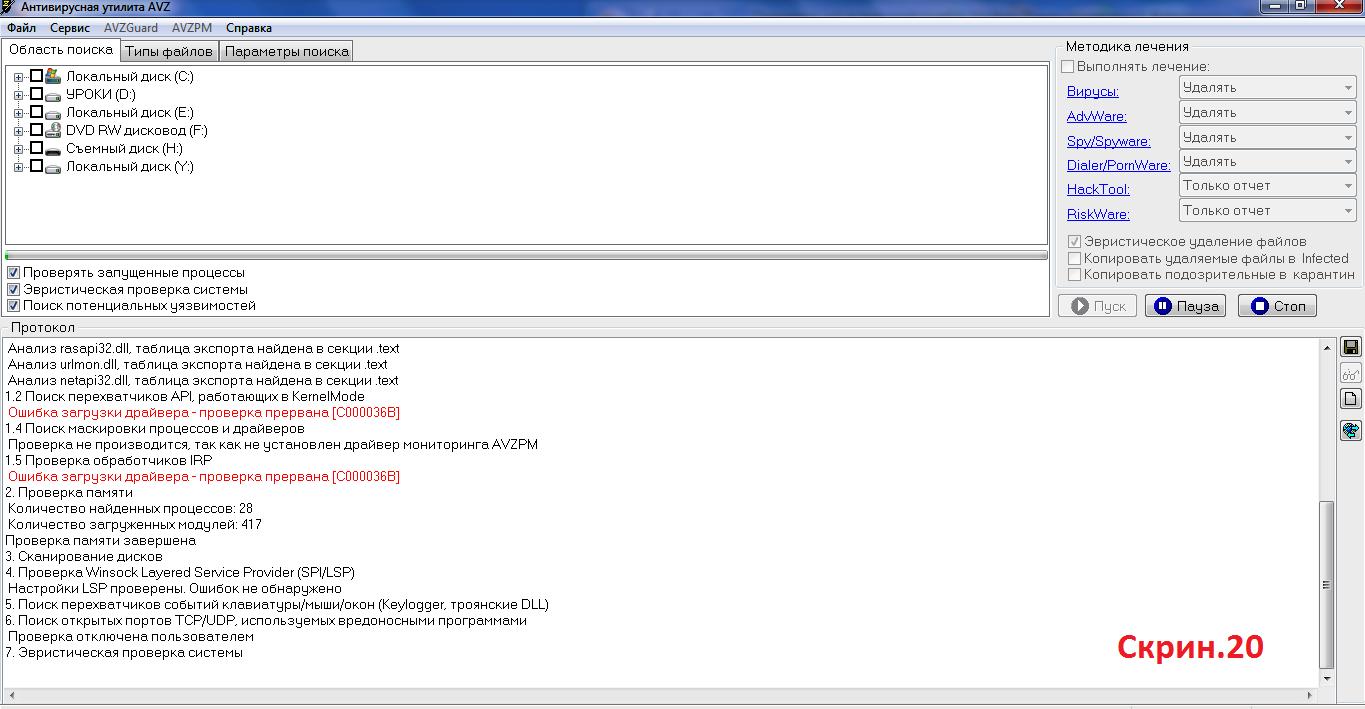Click the drive icon of Локальный диск (Y:)

[53, 167]
